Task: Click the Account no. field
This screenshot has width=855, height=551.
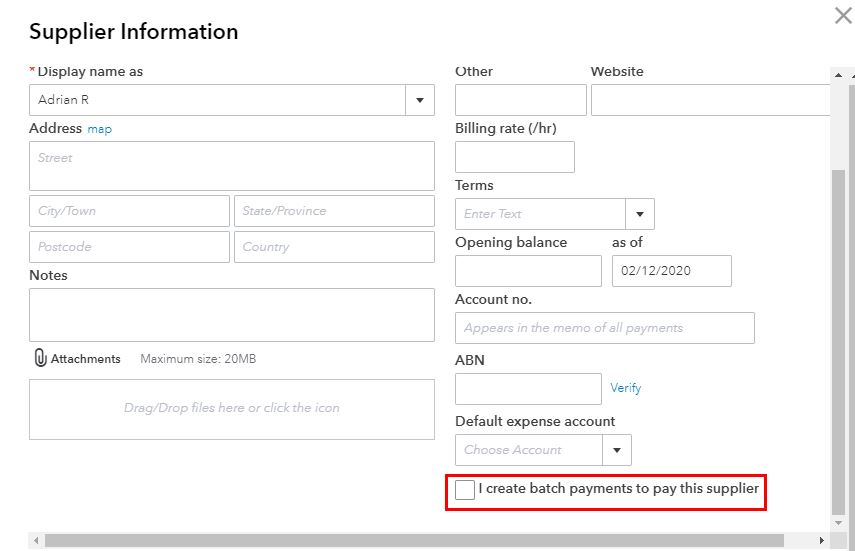Action: point(605,328)
